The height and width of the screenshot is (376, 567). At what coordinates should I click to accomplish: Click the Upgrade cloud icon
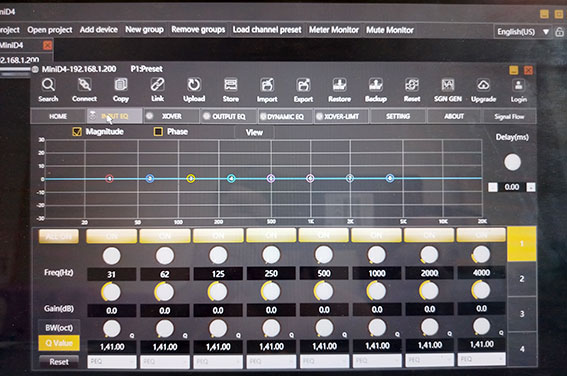483,85
